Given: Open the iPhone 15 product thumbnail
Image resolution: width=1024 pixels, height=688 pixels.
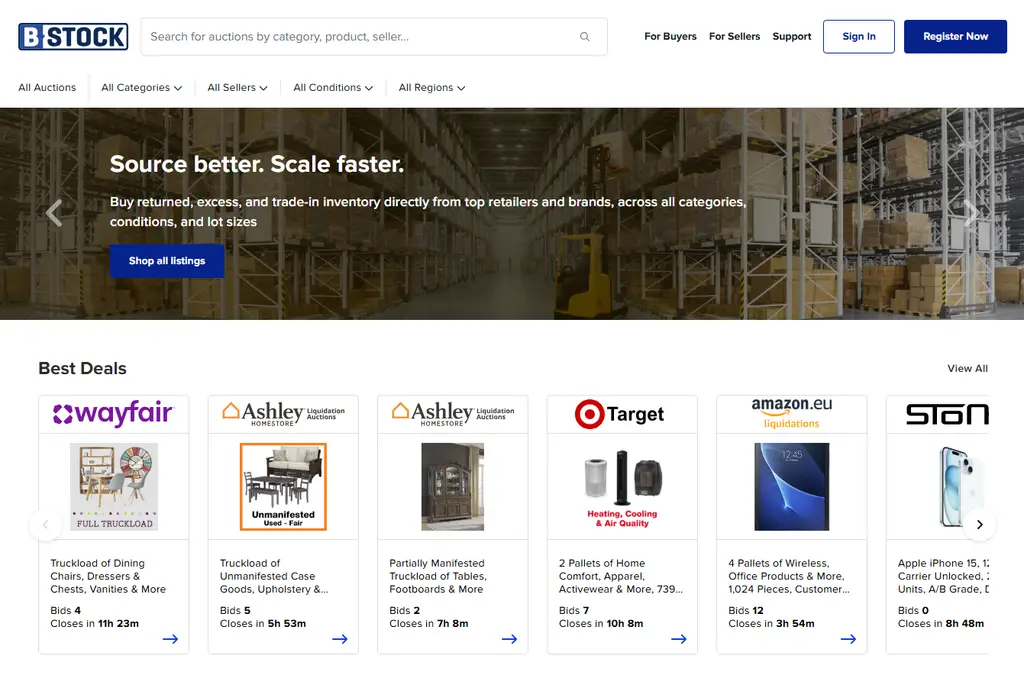Looking at the screenshot, I should [x=959, y=486].
